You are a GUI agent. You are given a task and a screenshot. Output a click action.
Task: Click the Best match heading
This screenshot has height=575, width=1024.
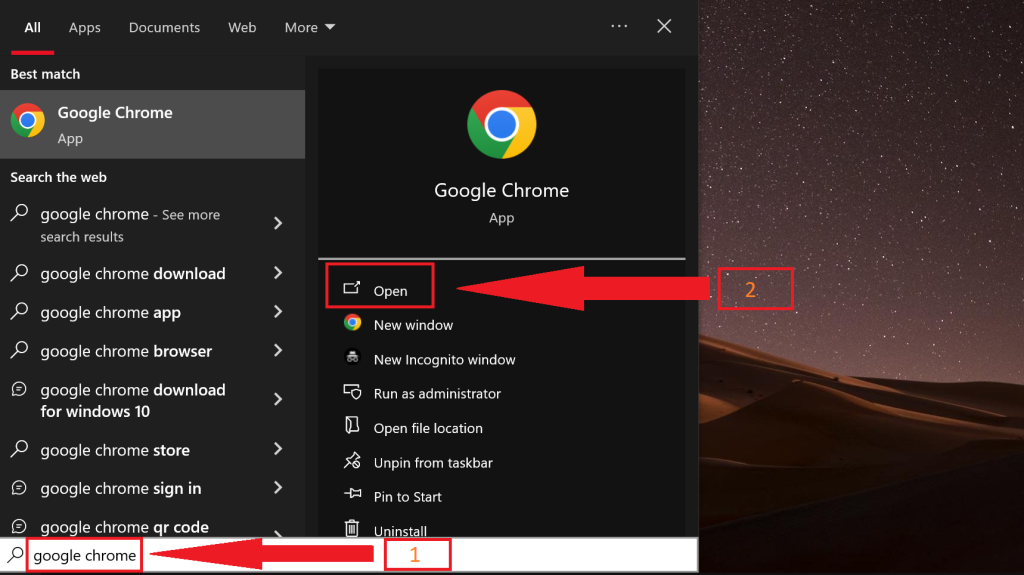(45, 74)
